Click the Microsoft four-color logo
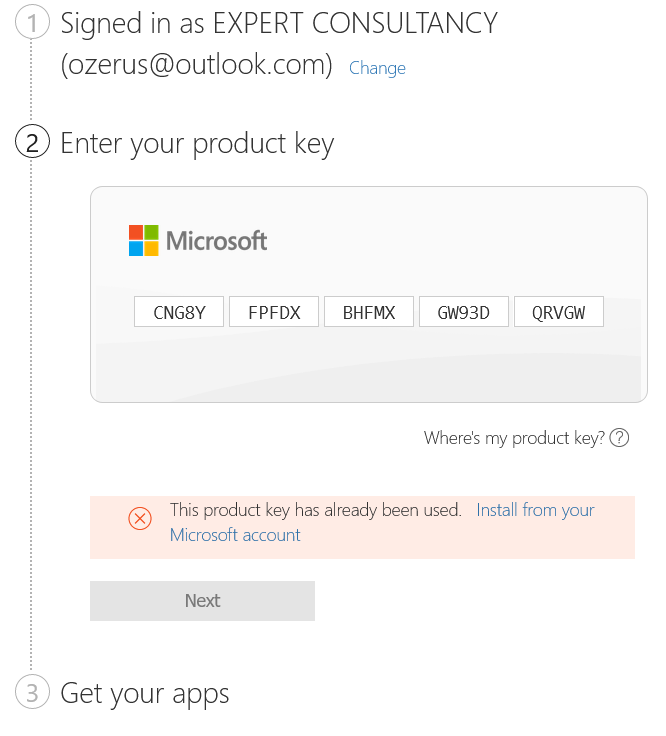Image resolution: width=666 pixels, height=736 pixels. point(144,241)
